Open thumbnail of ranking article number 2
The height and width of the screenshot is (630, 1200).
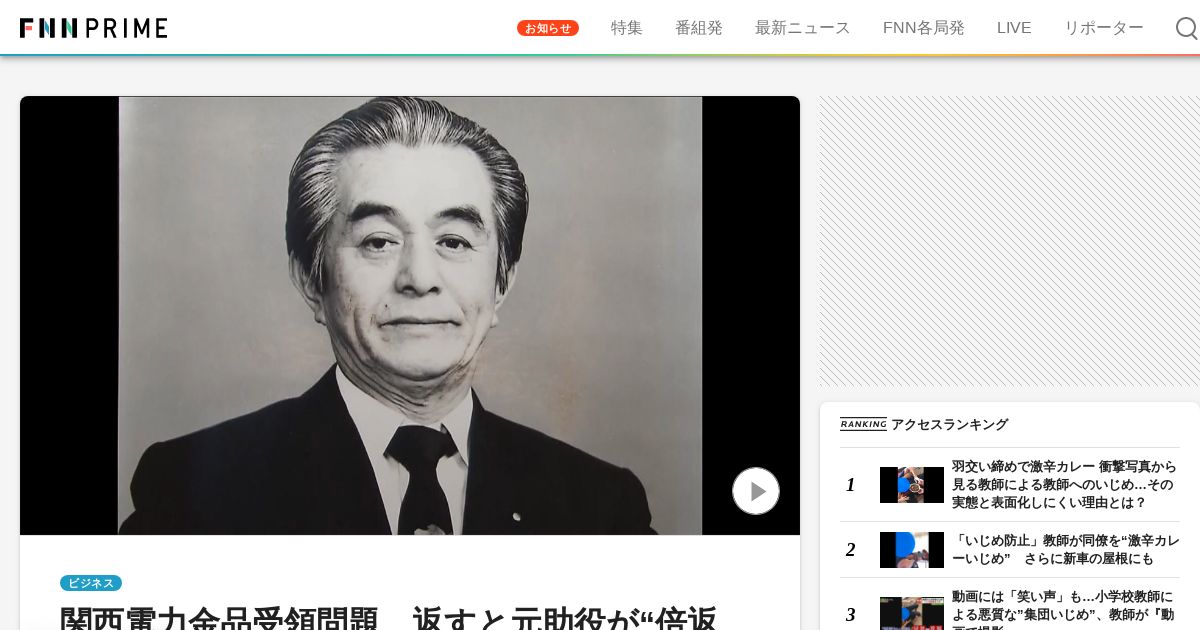click(912, 550)
